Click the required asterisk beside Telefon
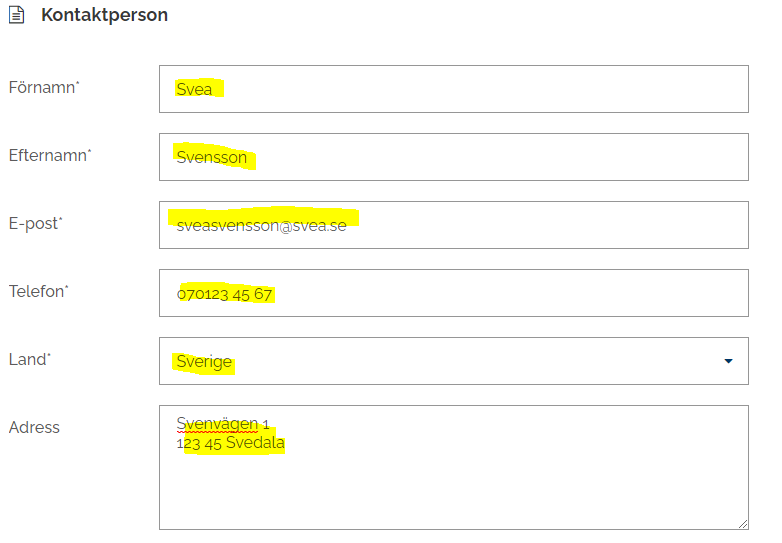The image size is (782, 543). click(67, 287)
